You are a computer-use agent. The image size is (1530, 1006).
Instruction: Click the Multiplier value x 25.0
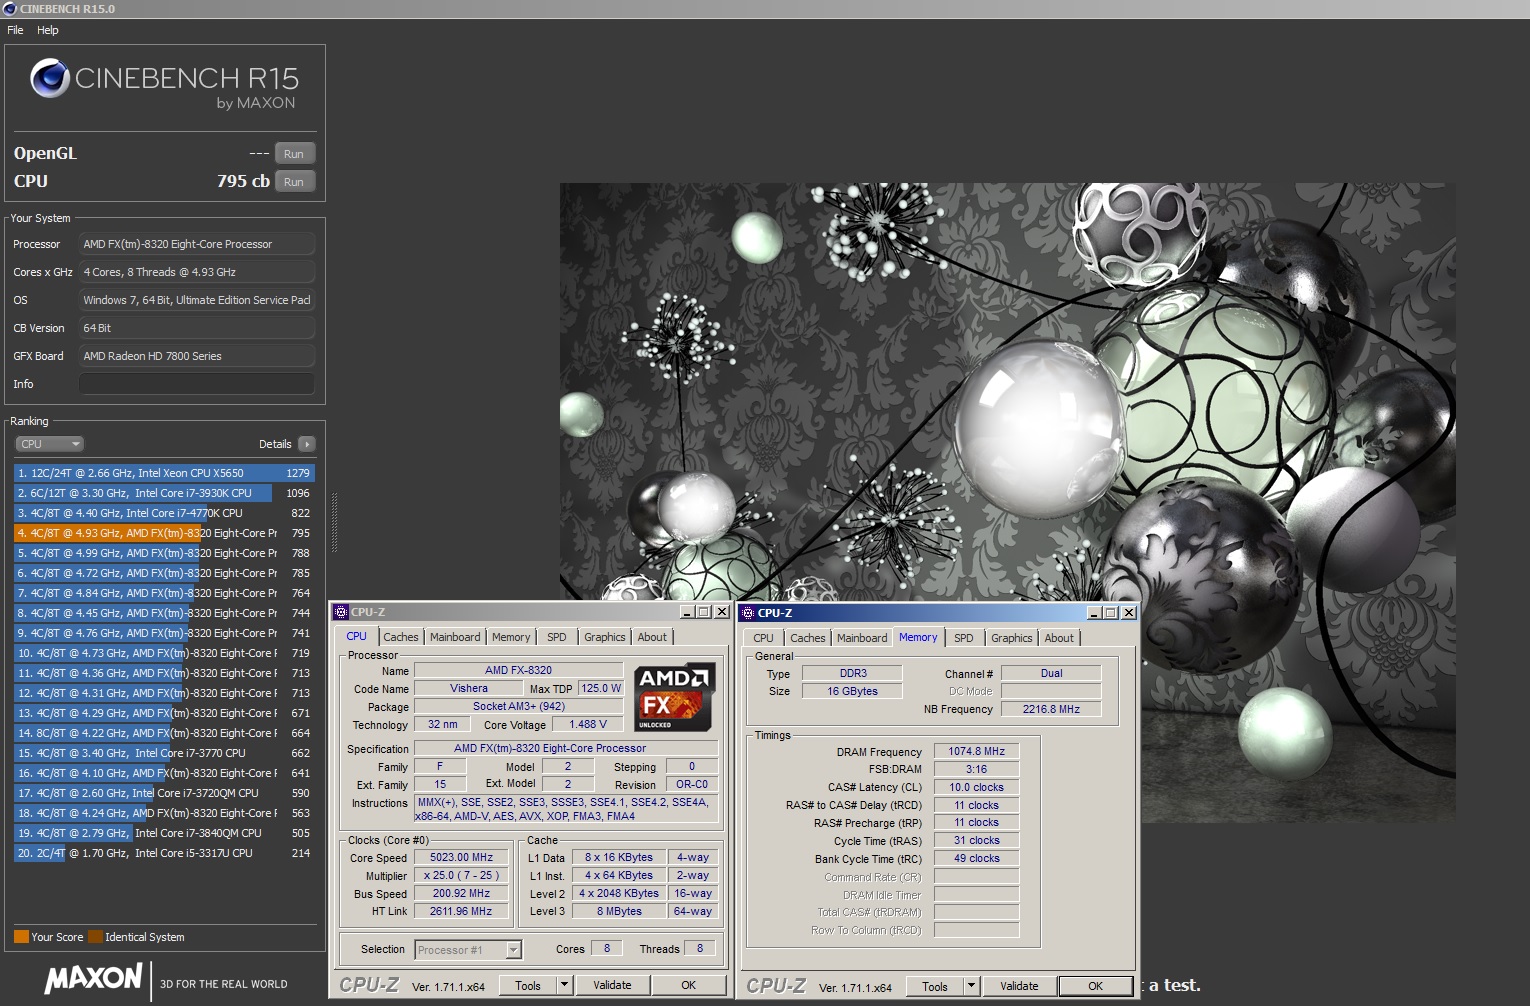(x=462, y=876)
